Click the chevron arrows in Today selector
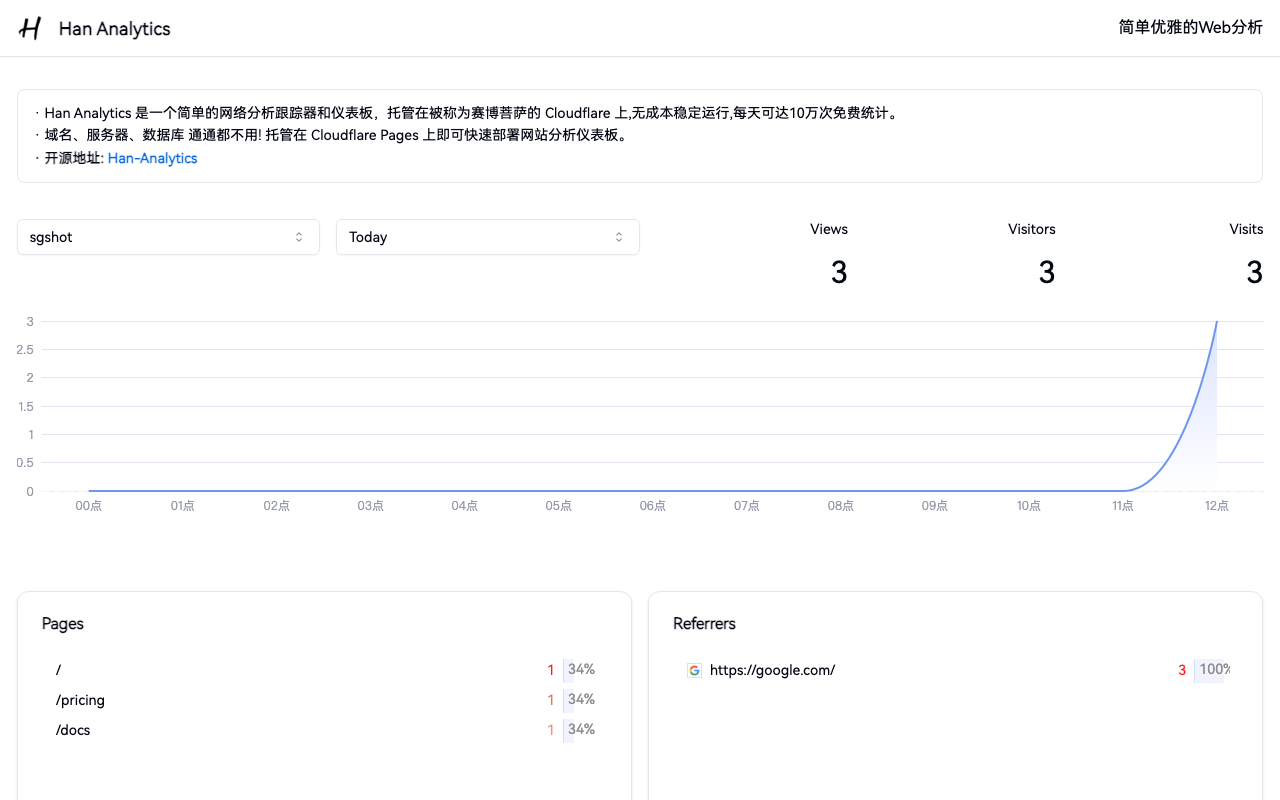This screenshot has width=1280, height=800. (x=619, y=237)
